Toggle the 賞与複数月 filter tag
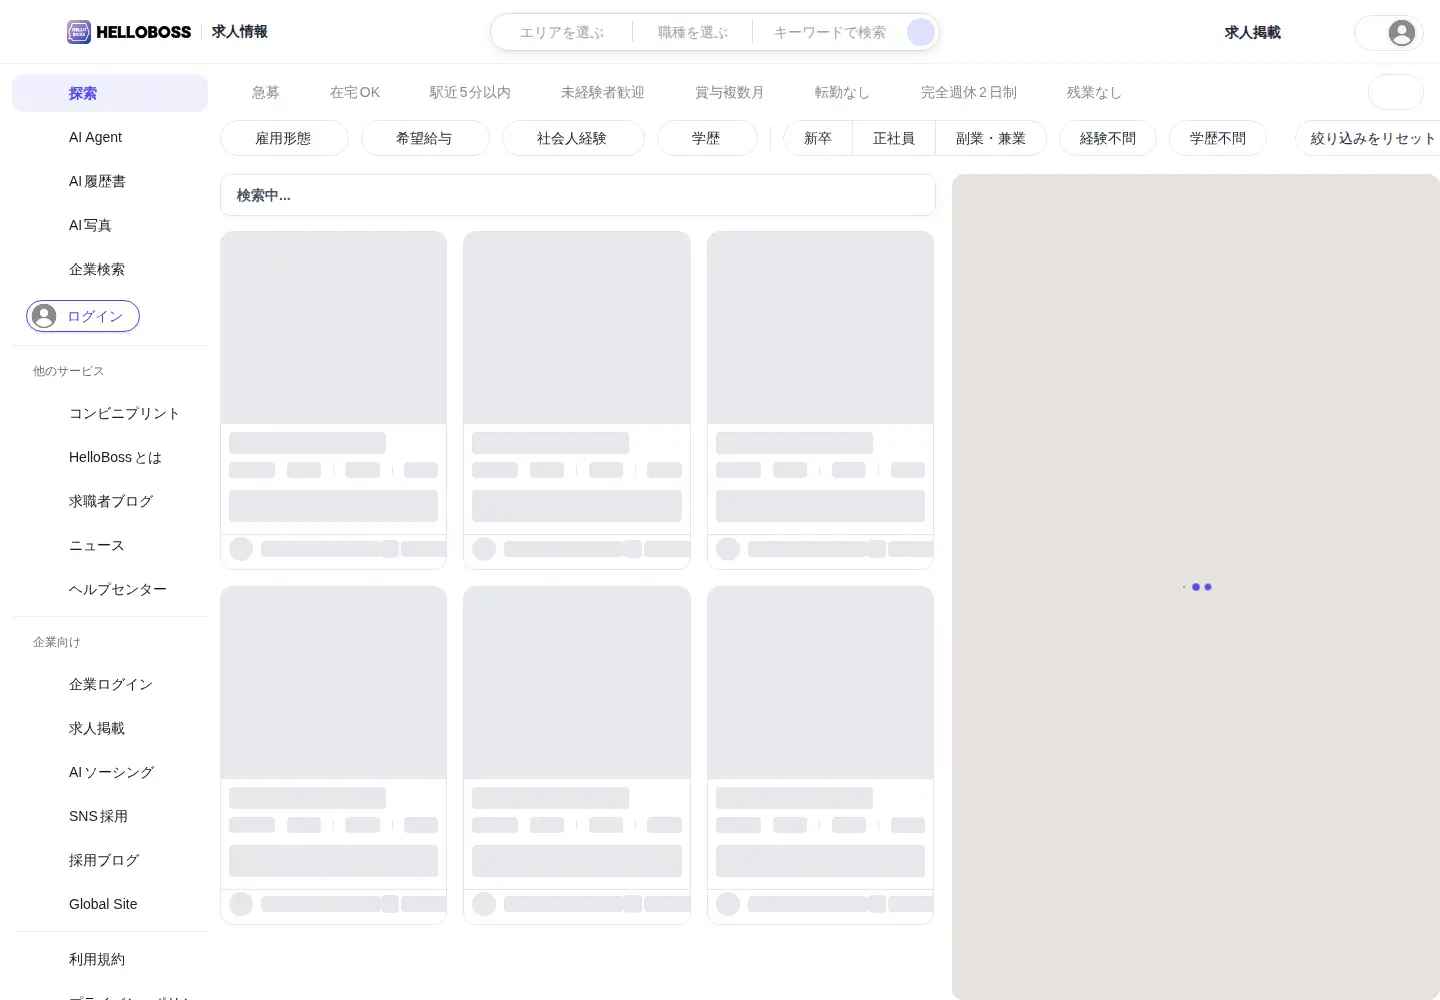This screenshot has width=1440, height=1000. point(730,92)
